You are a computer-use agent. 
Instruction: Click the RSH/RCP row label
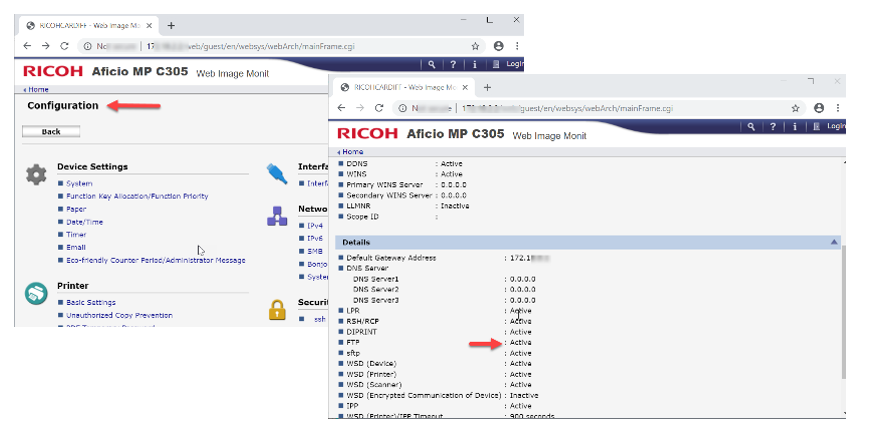click(x=362, y=321)
